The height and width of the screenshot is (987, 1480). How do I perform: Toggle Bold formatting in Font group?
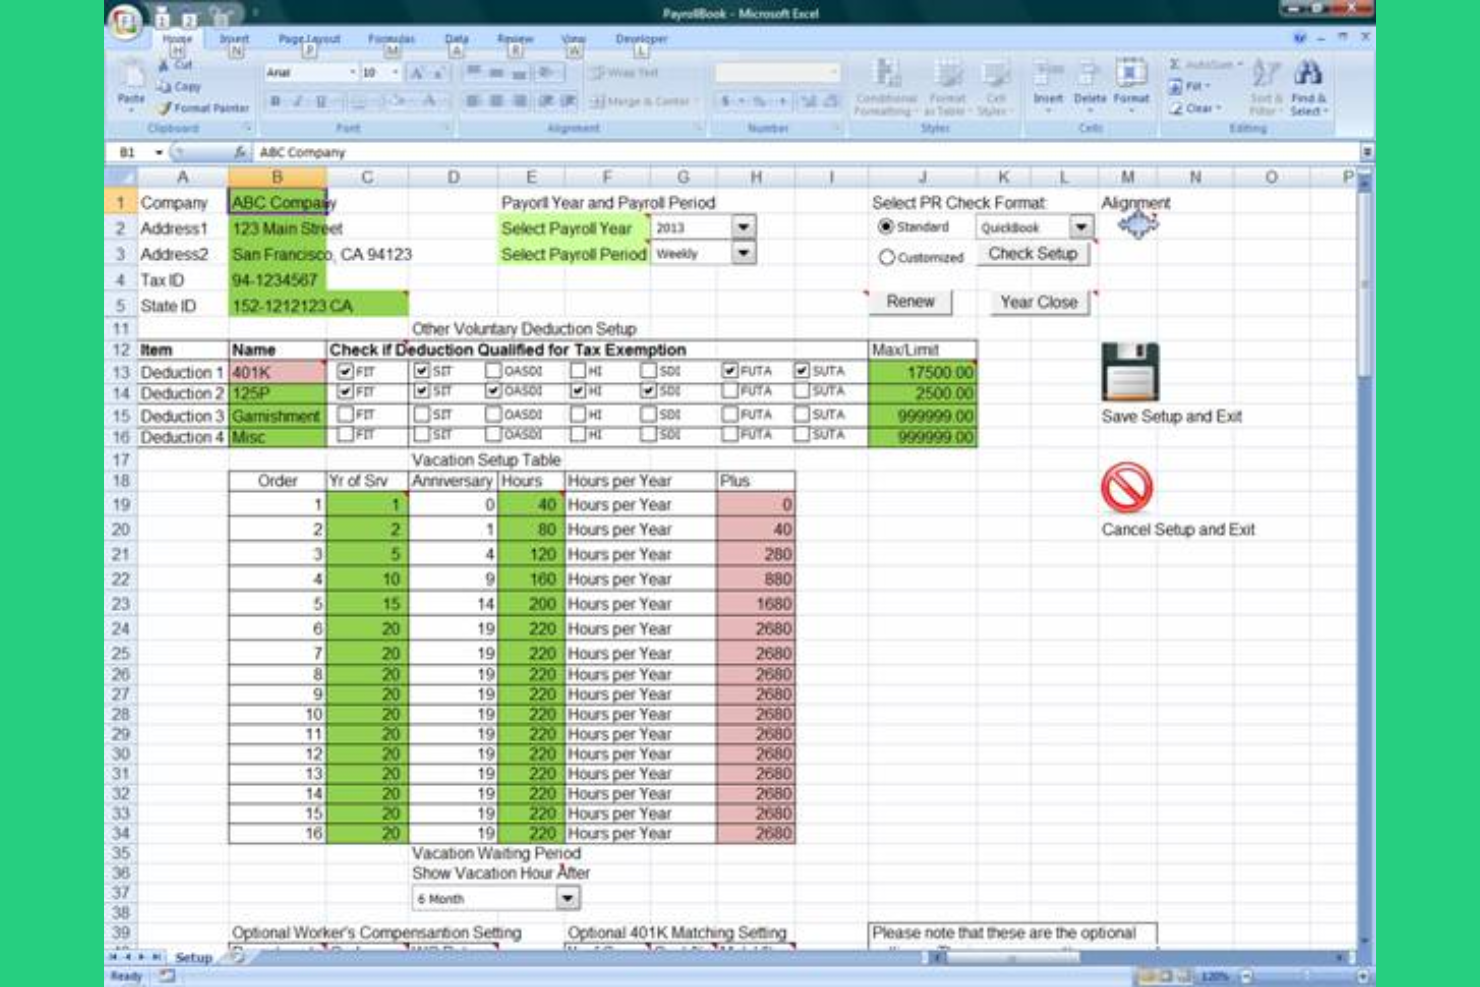coord(275,101)
